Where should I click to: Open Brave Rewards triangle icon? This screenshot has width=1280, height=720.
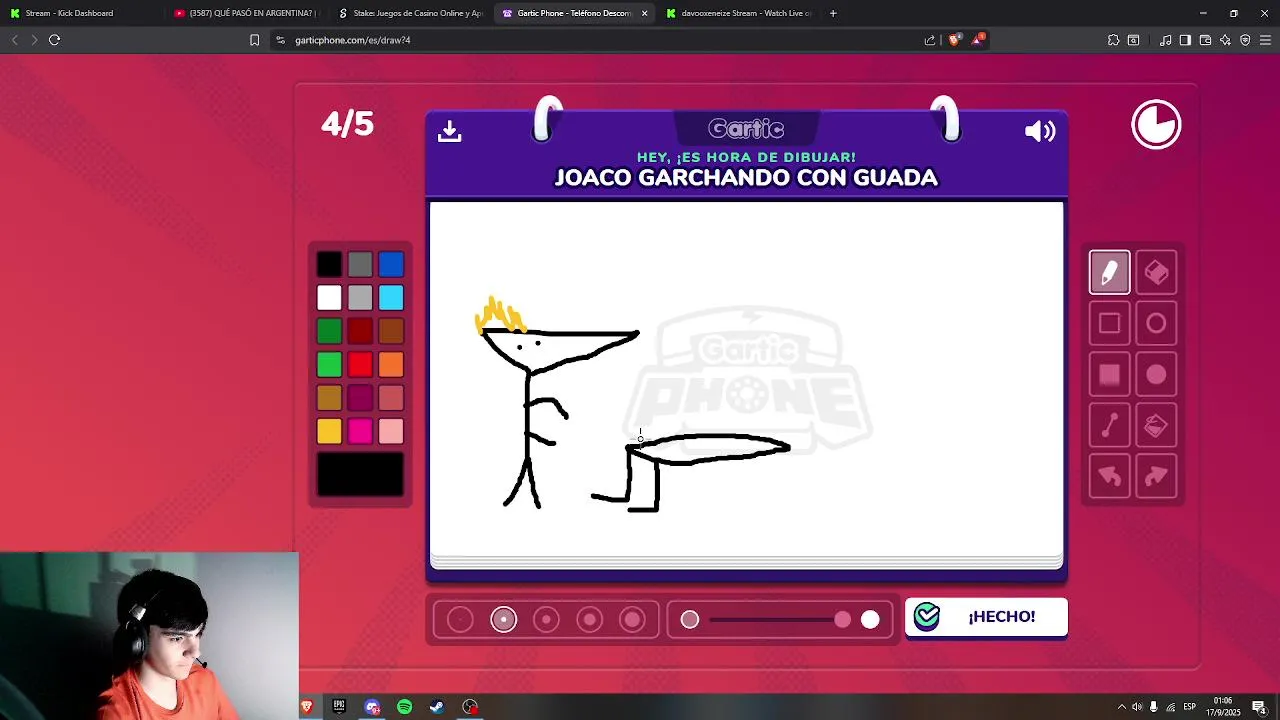coord(978,40)
